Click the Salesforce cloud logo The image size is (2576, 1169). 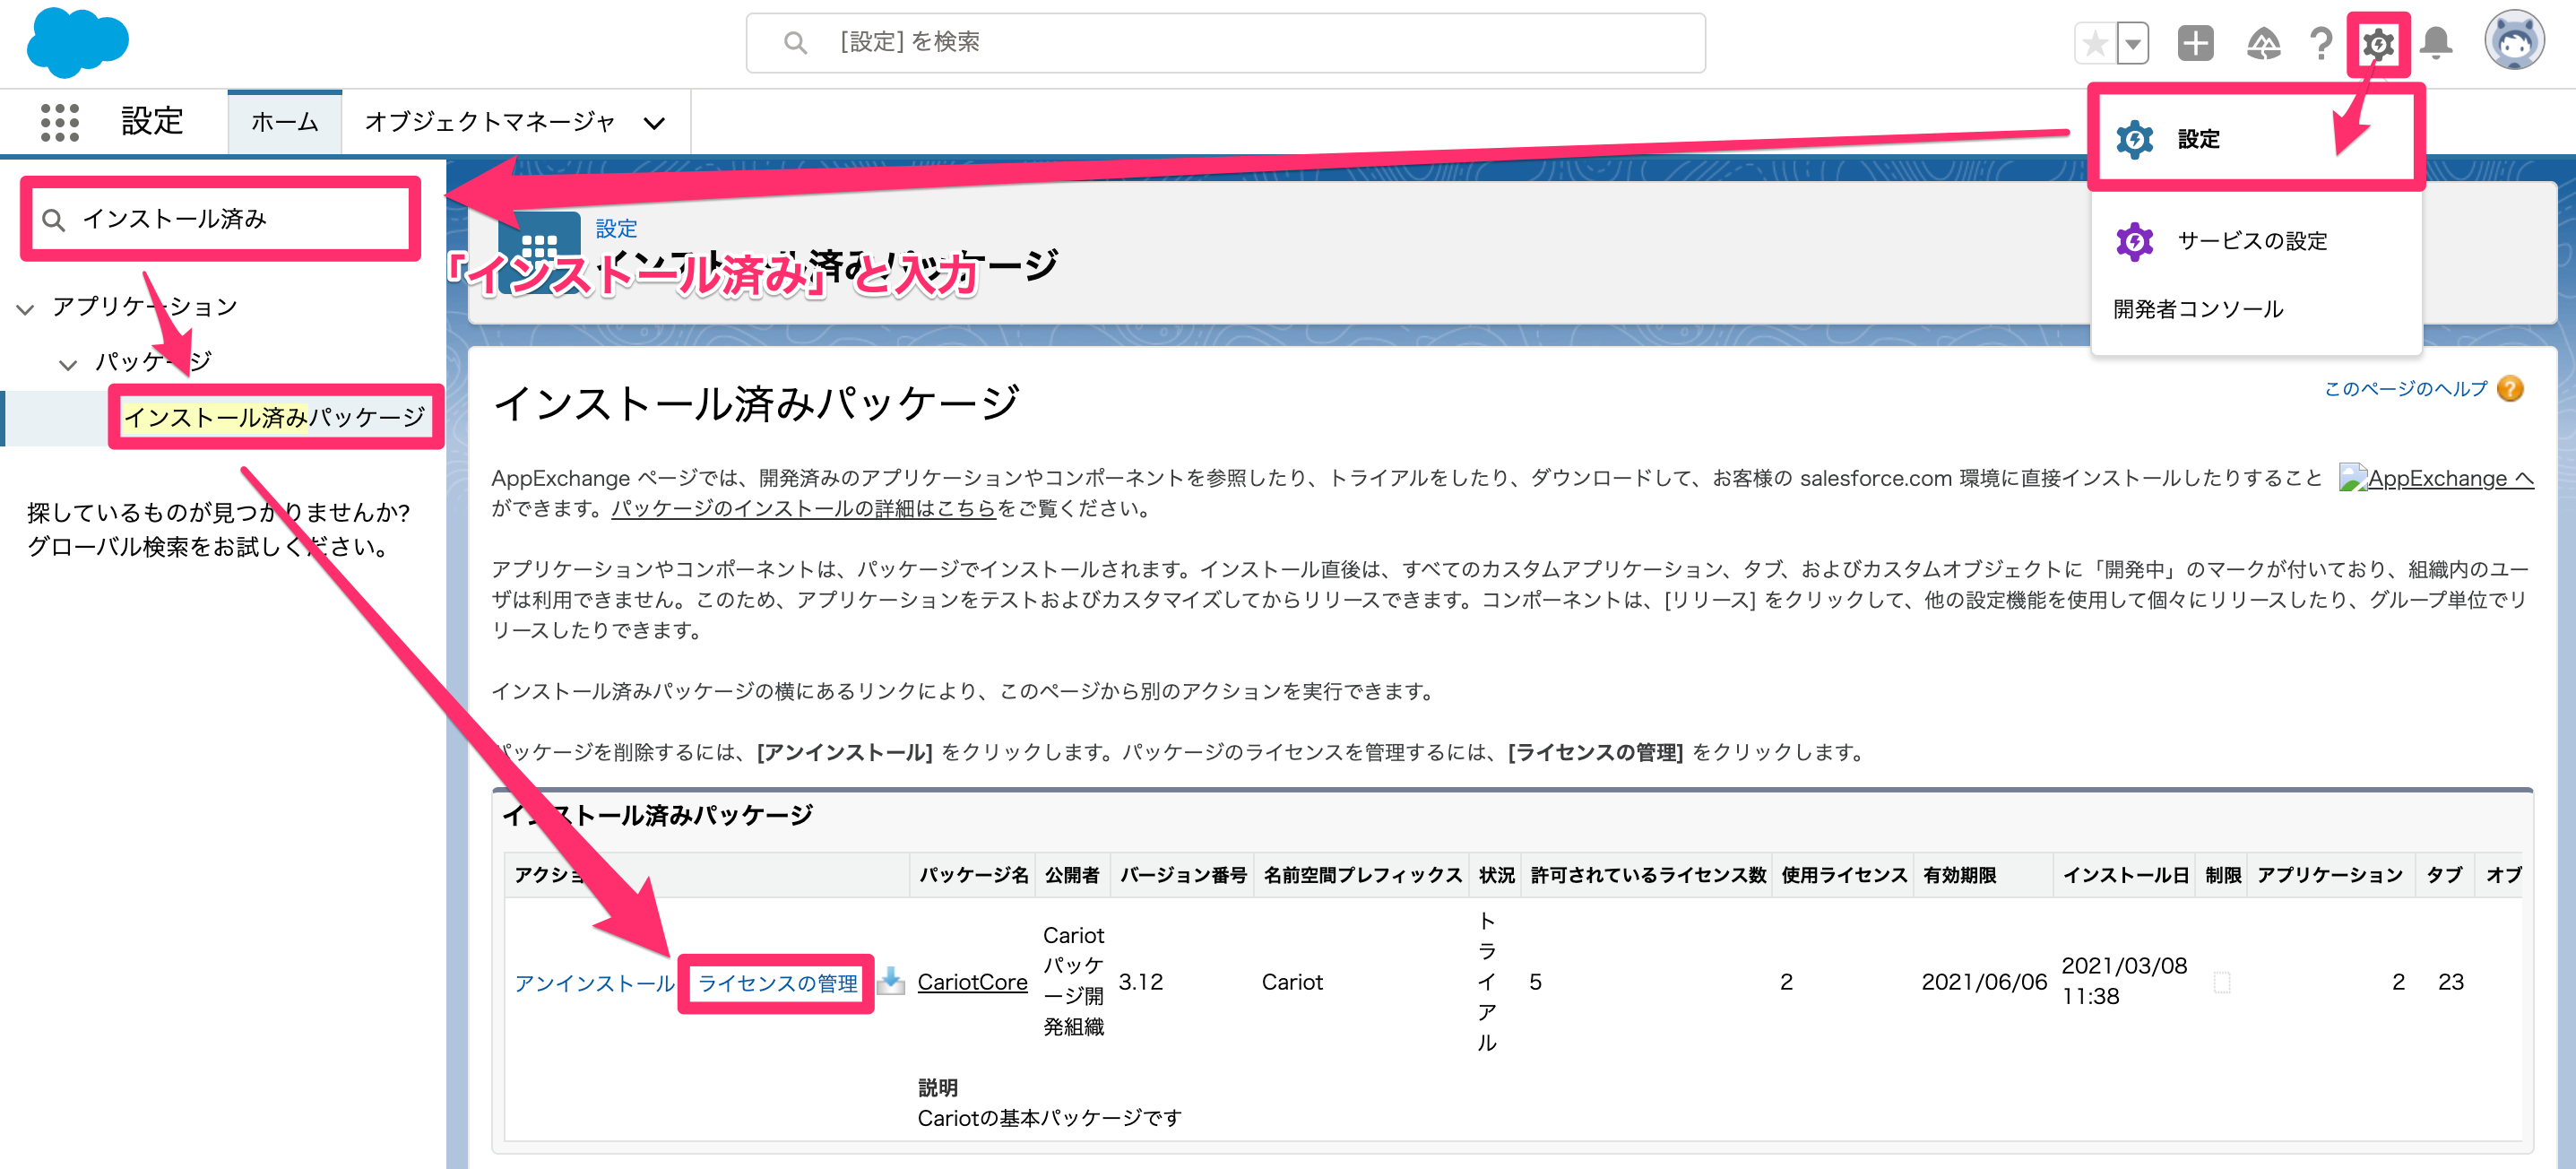point(77,42)
